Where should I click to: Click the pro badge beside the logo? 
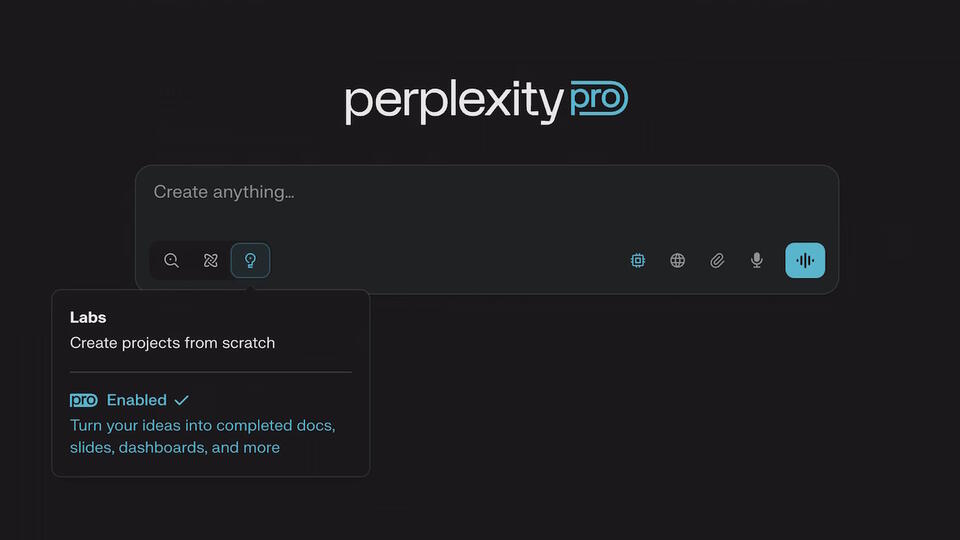[598, 99]
